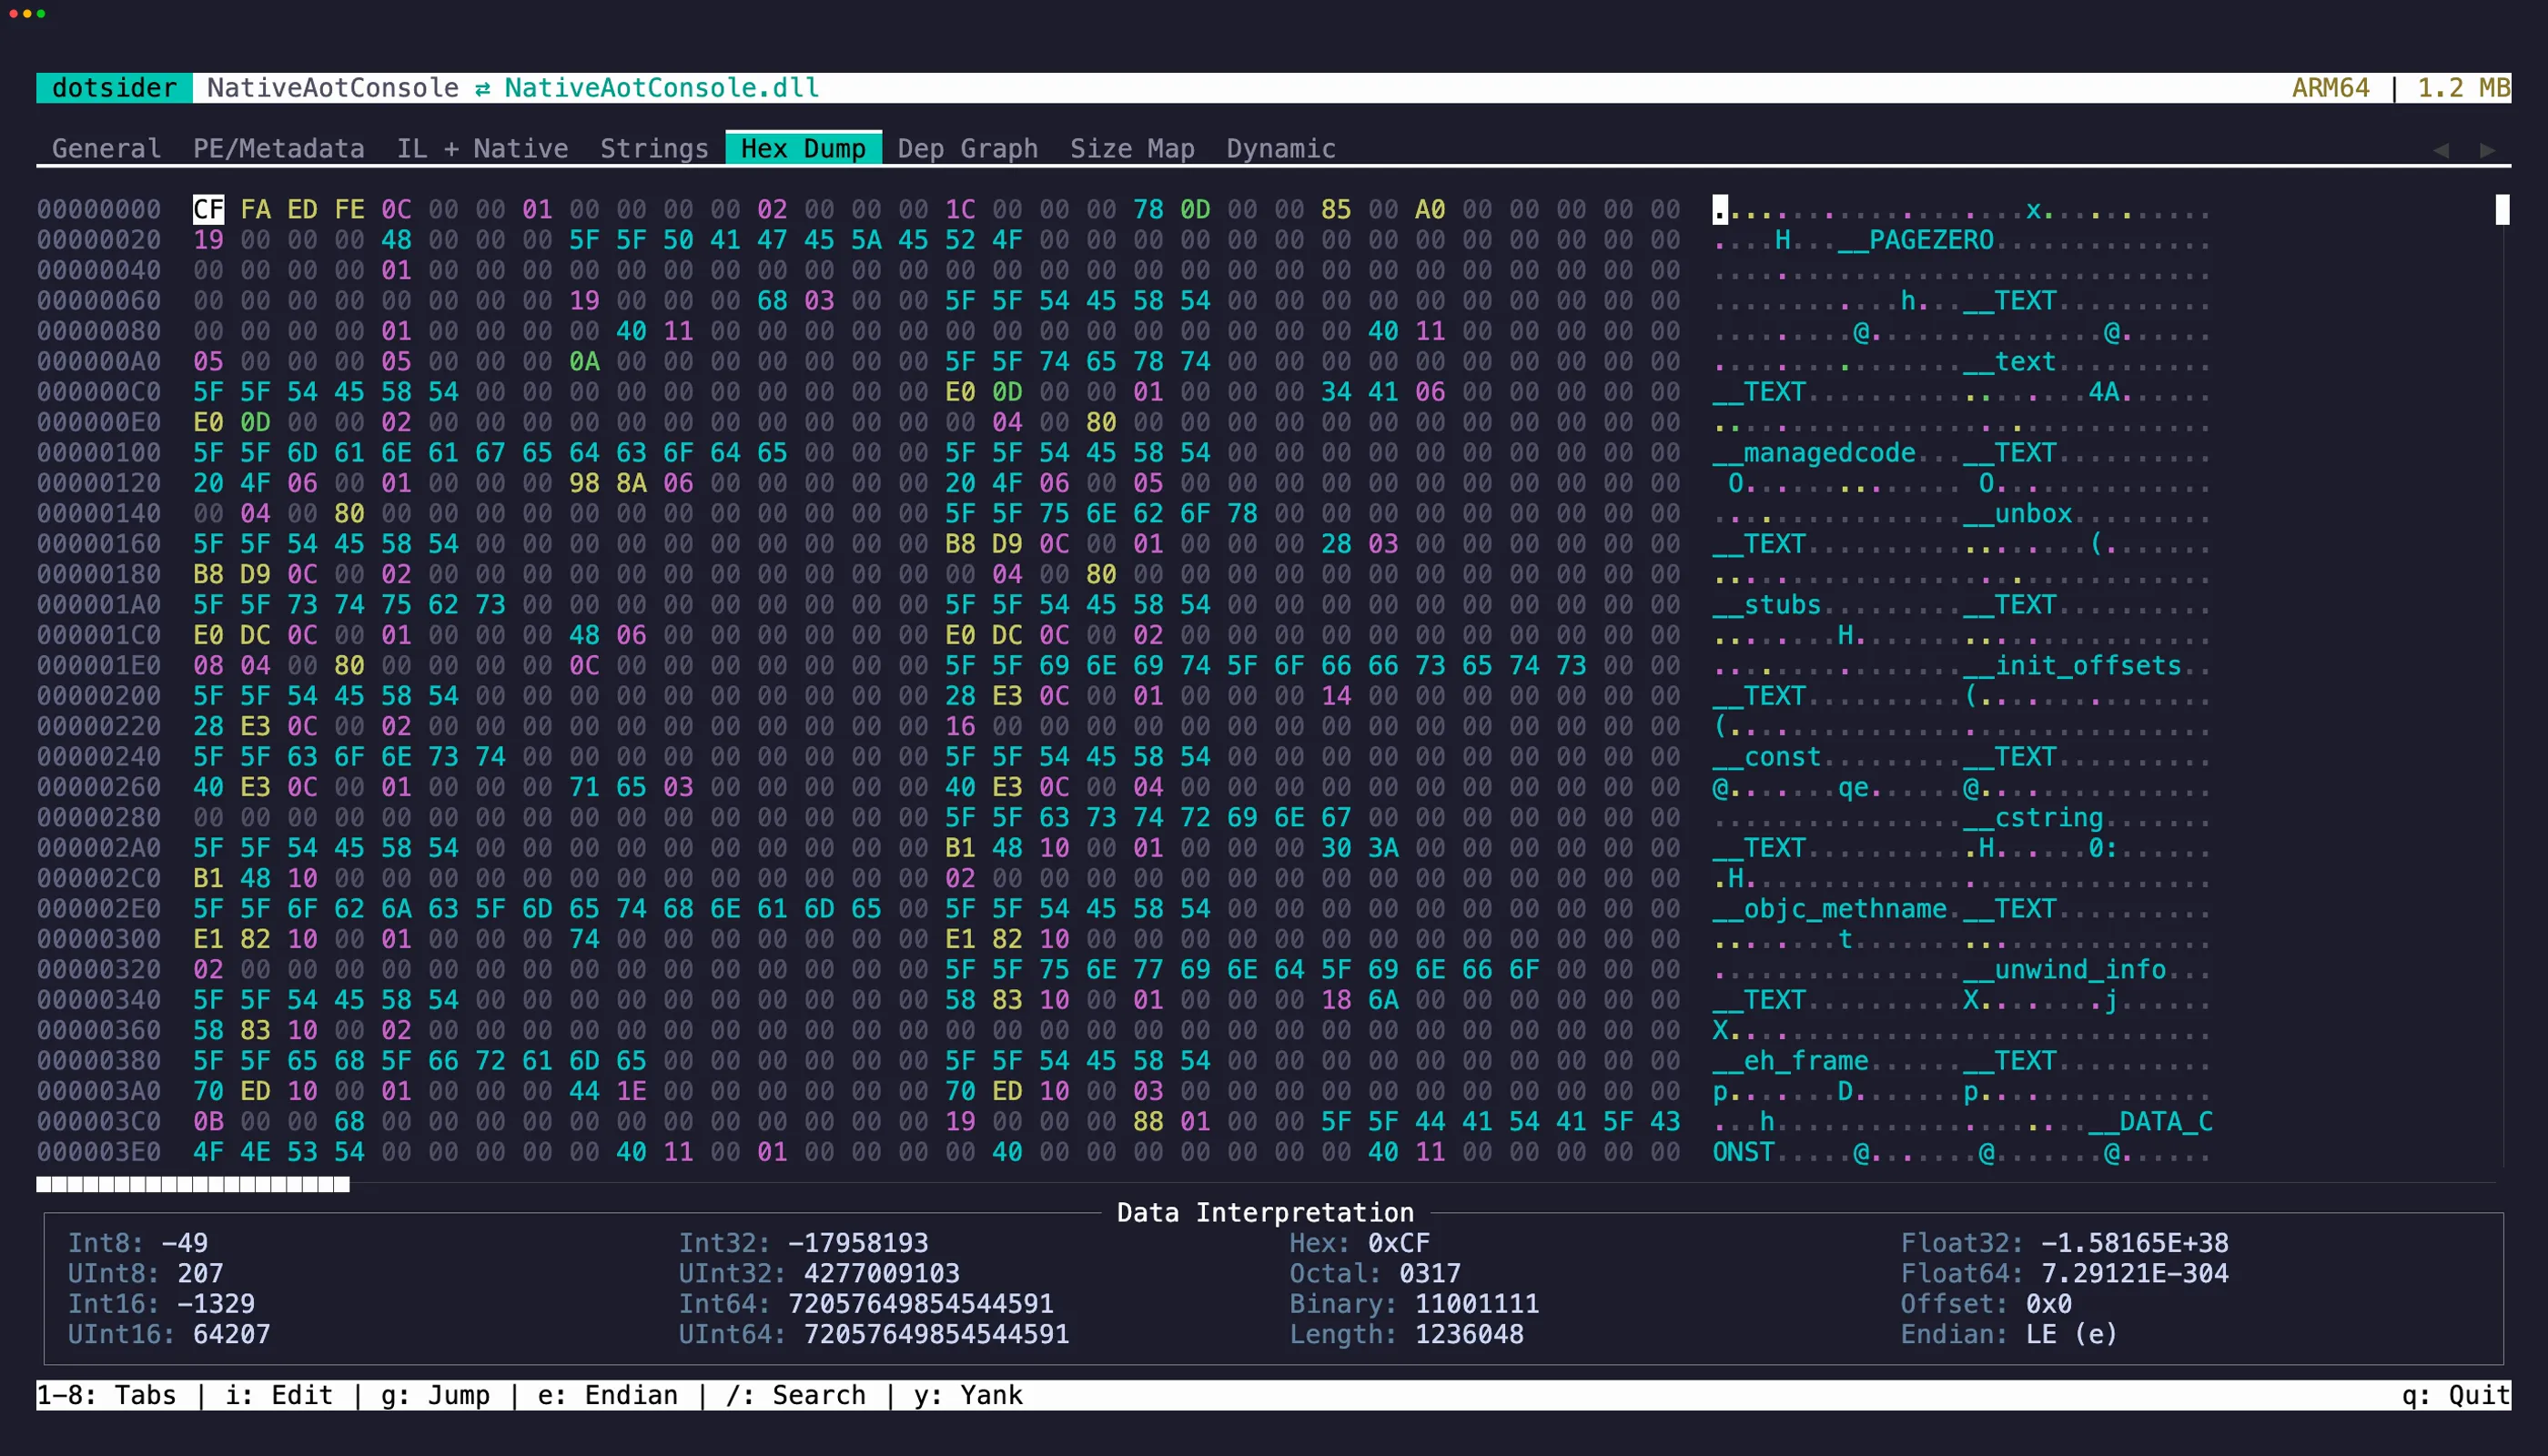This screenshot has width=2548, height=1456.
Task: Click offset address 00000020
Action: 99,240
